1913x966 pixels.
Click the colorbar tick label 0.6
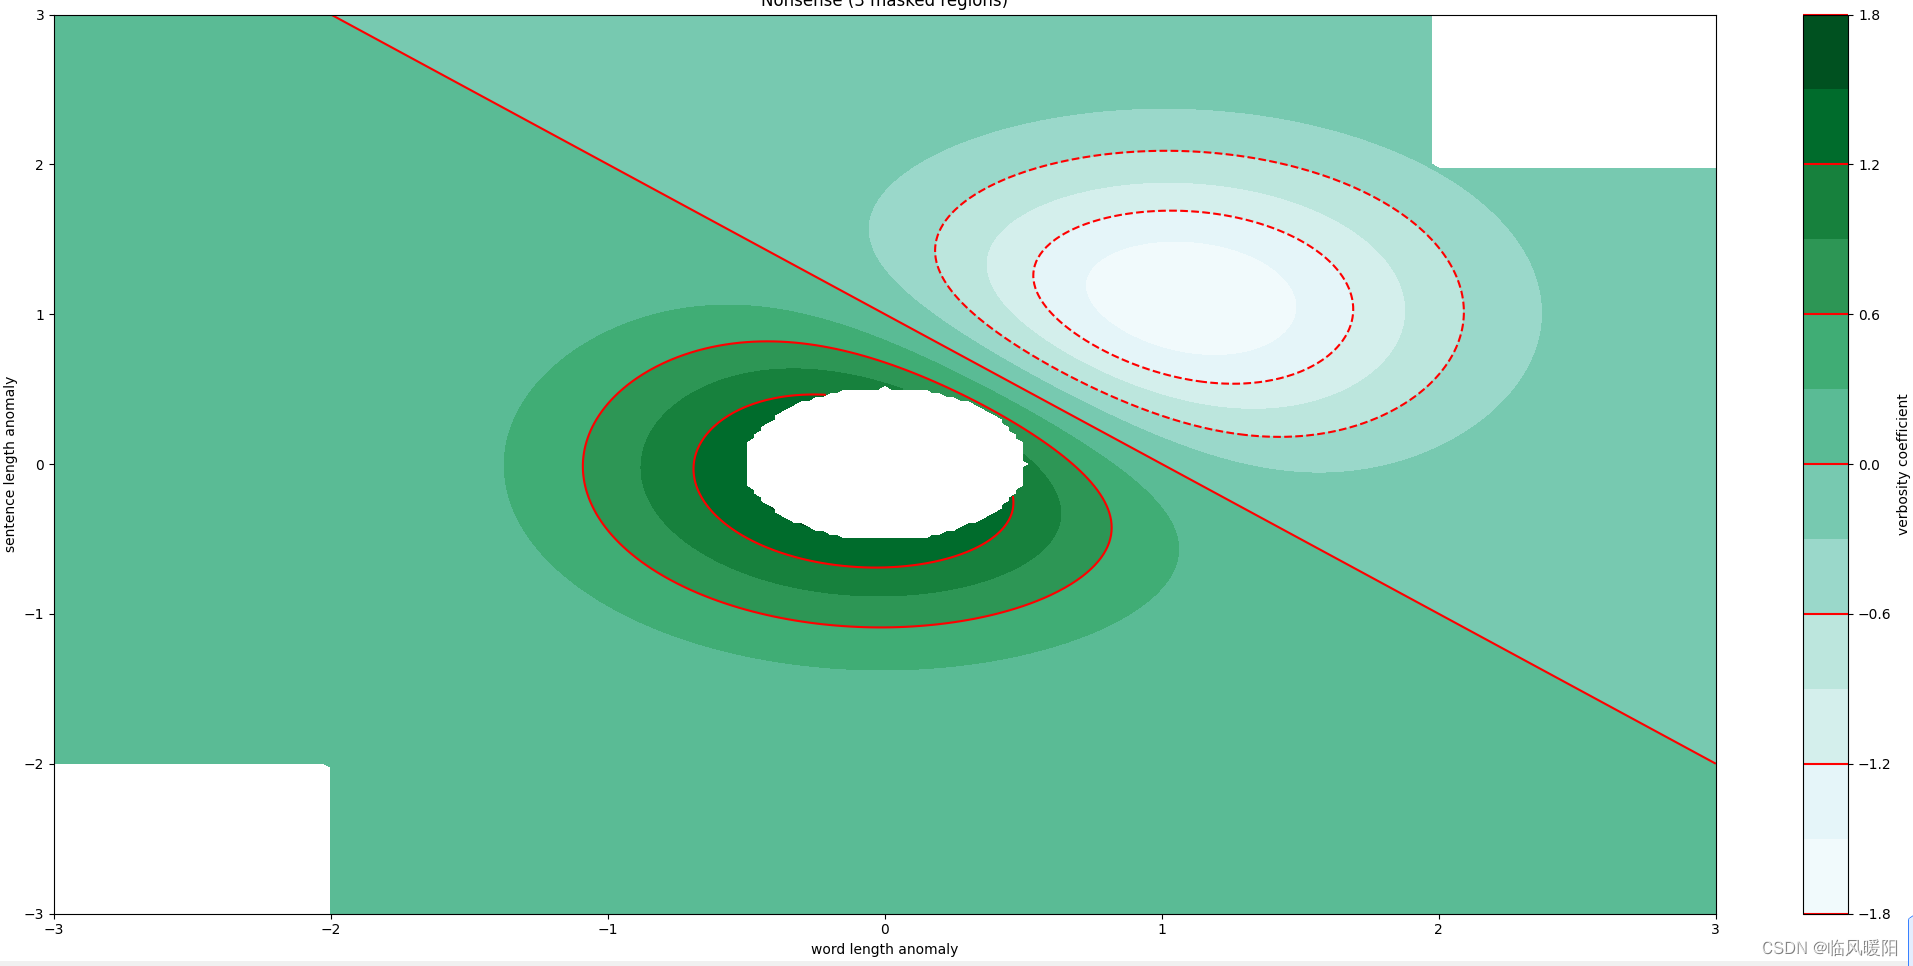click(1869, 315)
